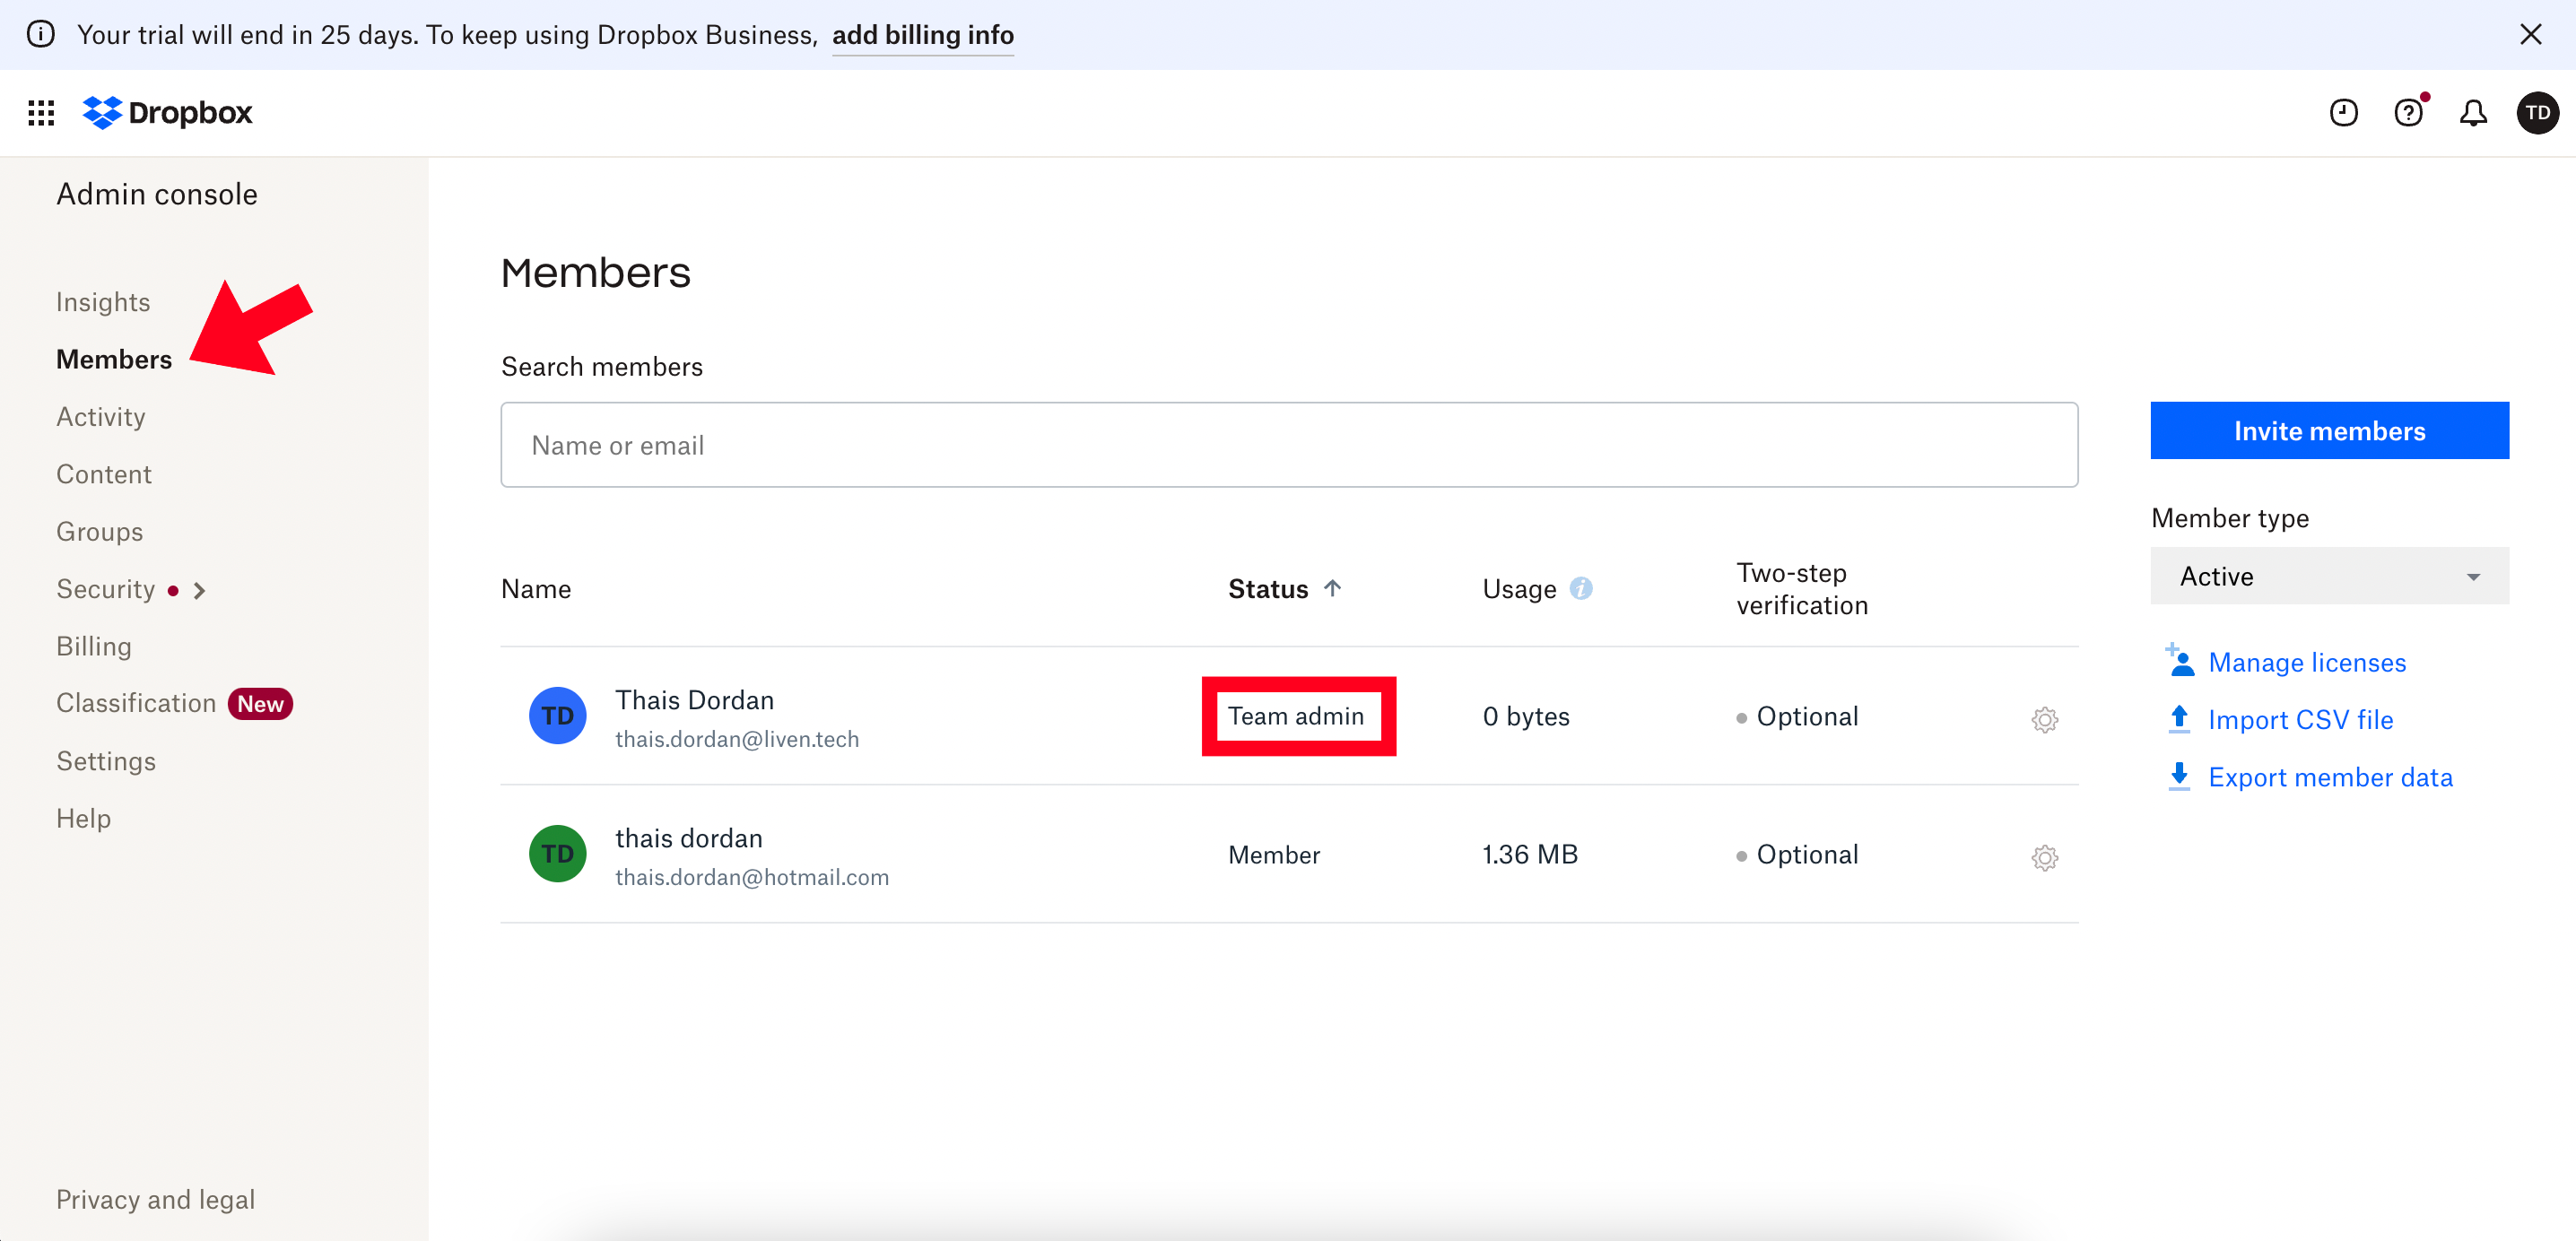The height and width of the screenshot is (1241, 2576).
Task: Open the notifications bell
Action: pos(2473,113)
